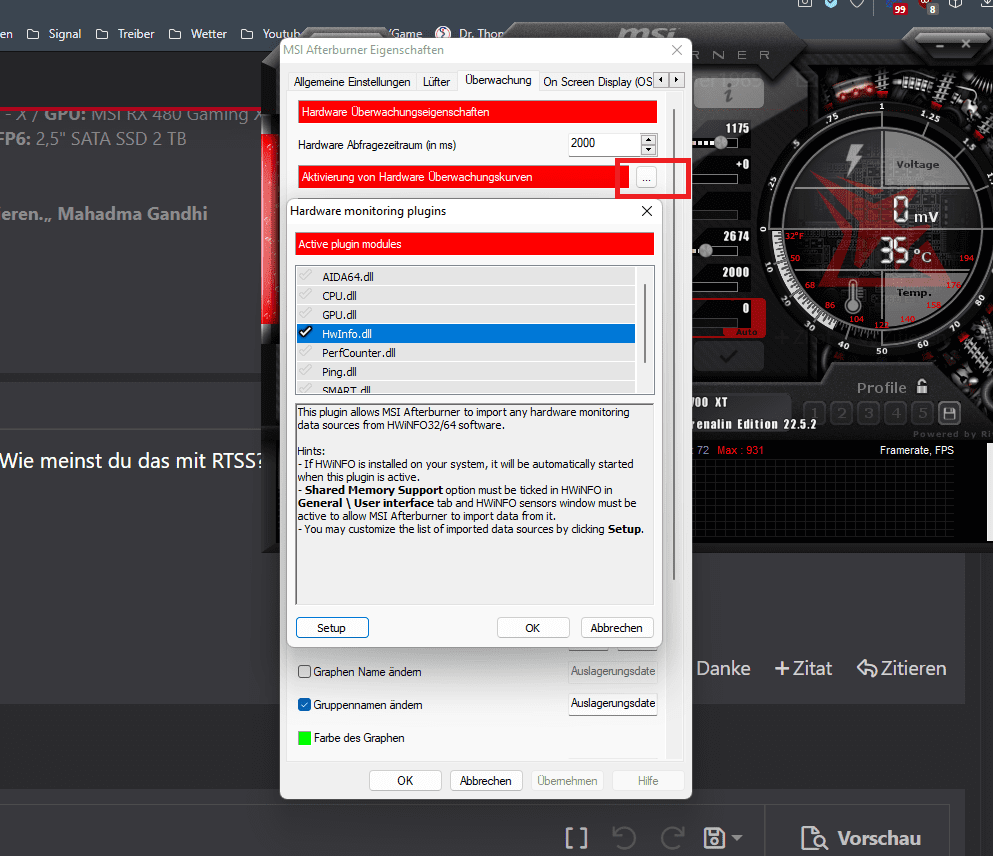Click OK in the Afterburner Eigenschaften window
This screenshot has height=856, width=993.
(x=405, y=781)
